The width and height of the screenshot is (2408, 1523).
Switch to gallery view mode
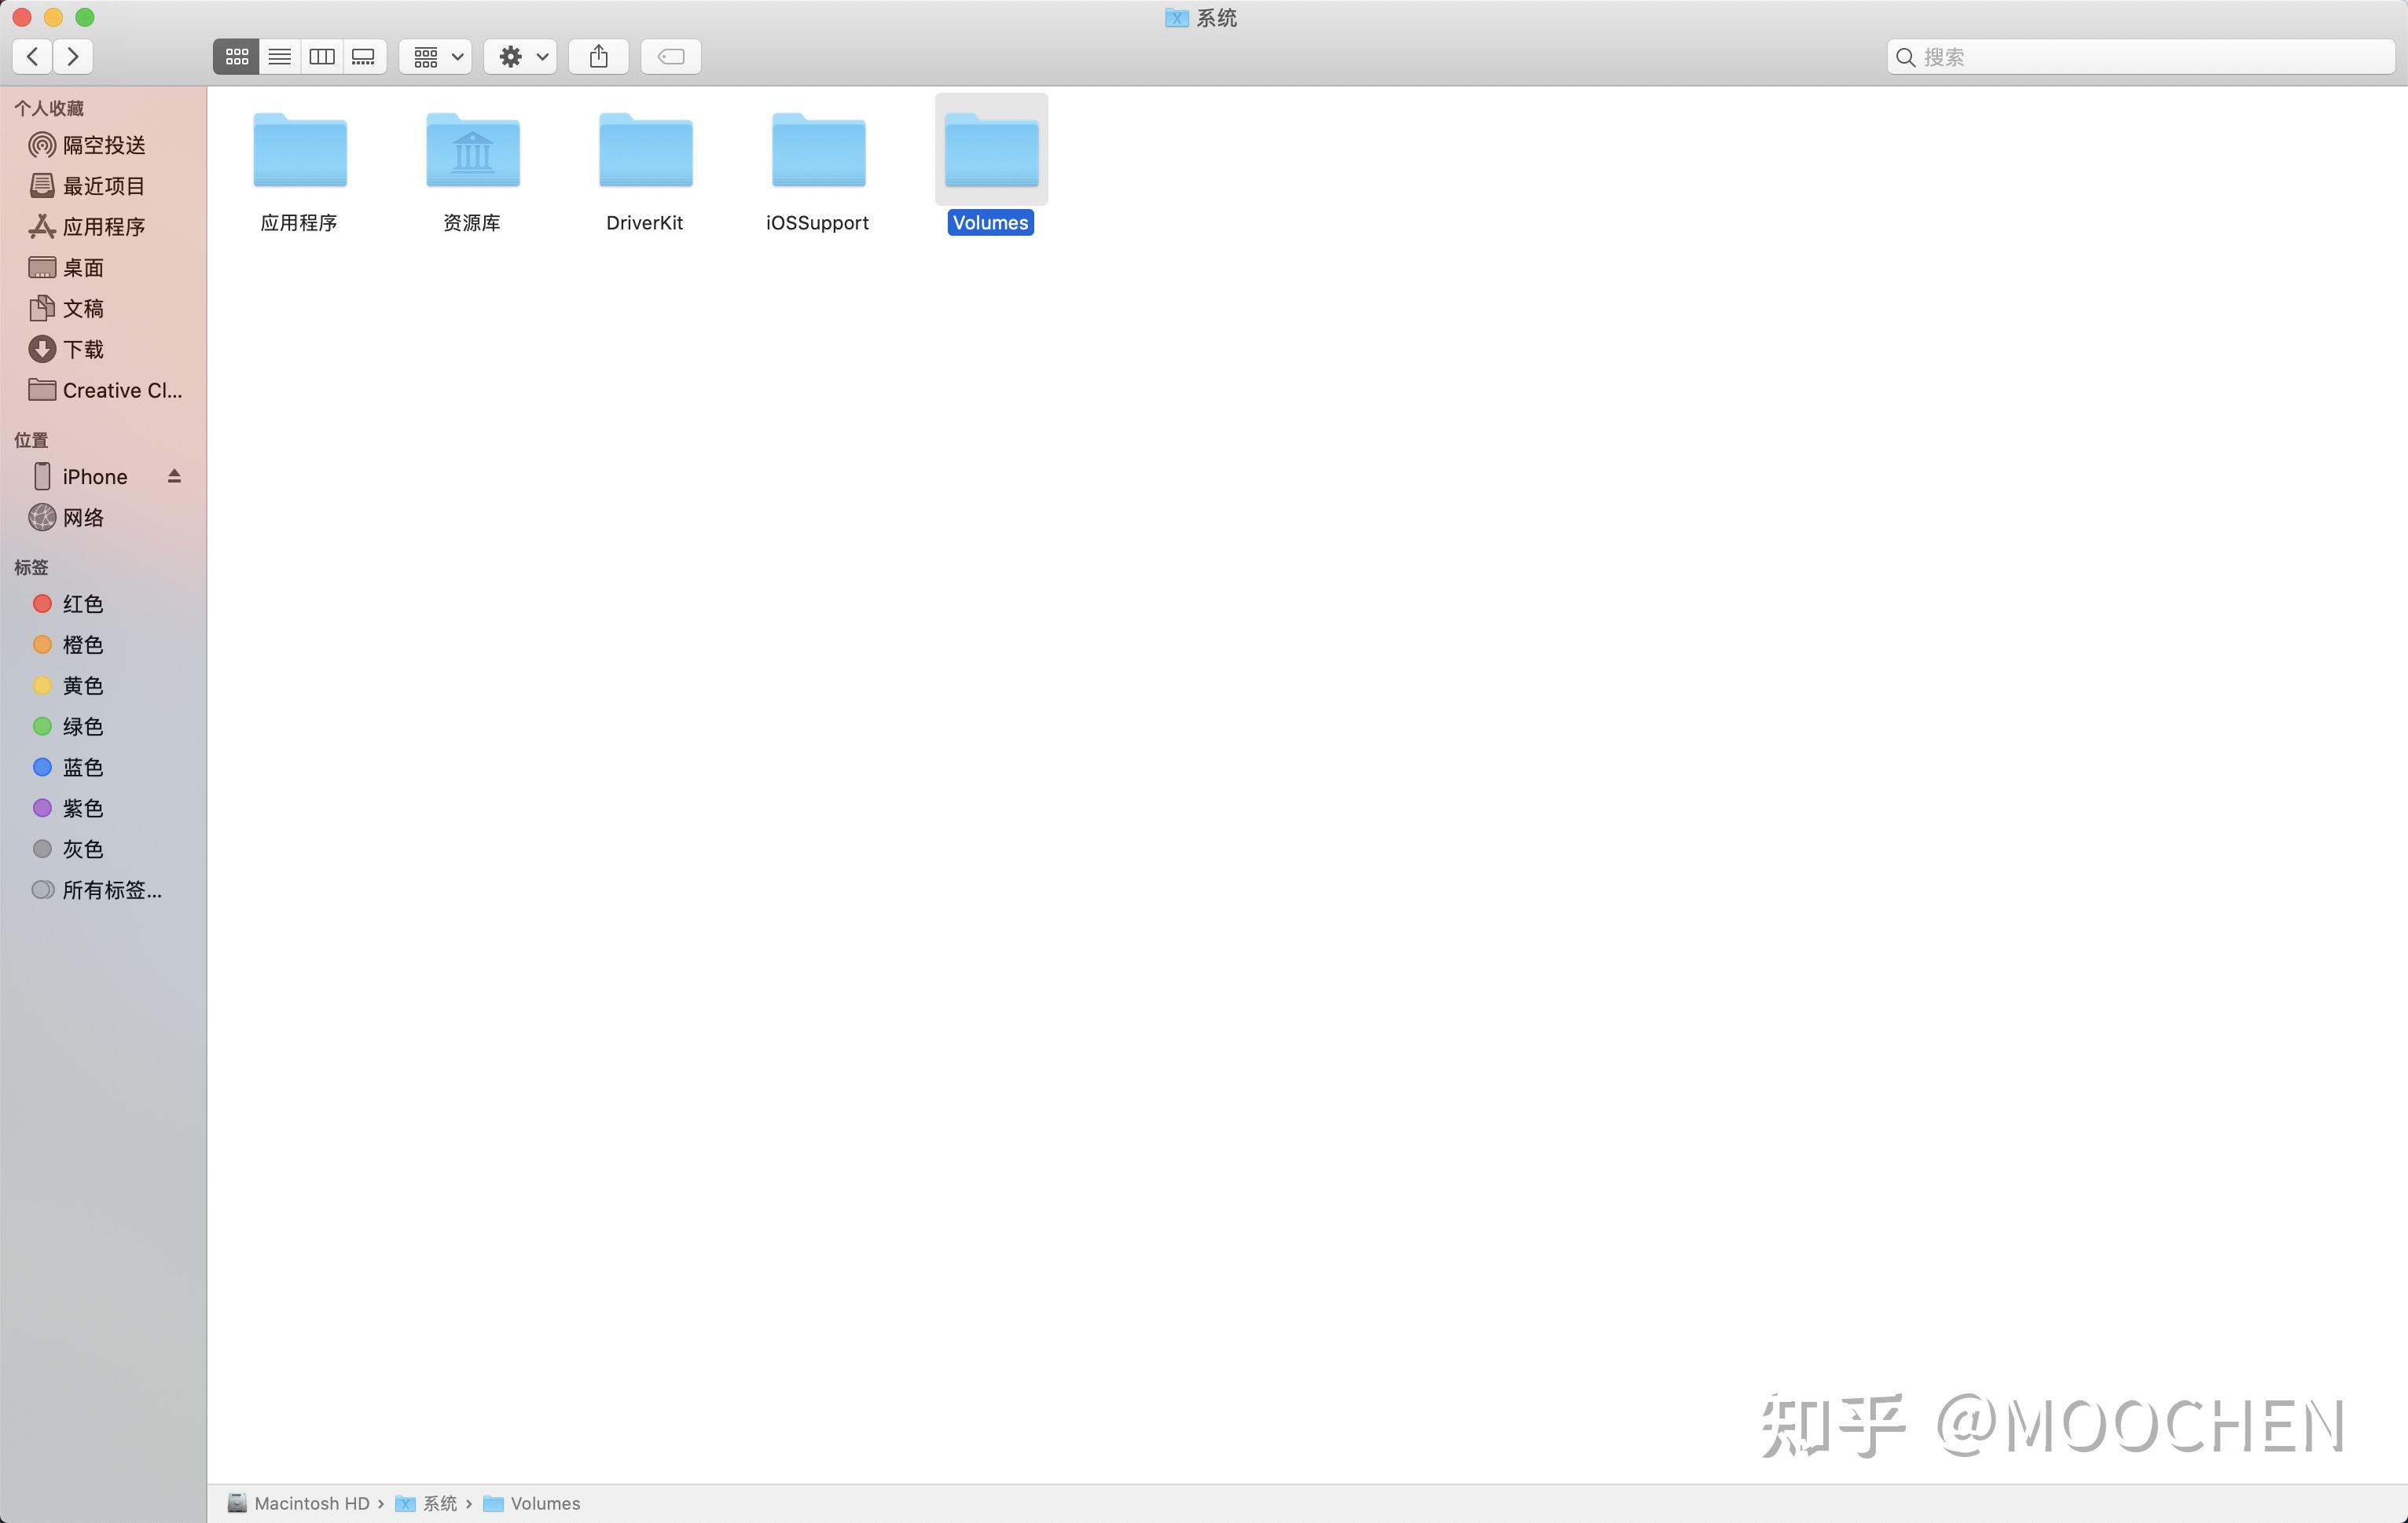coord(364,57)
